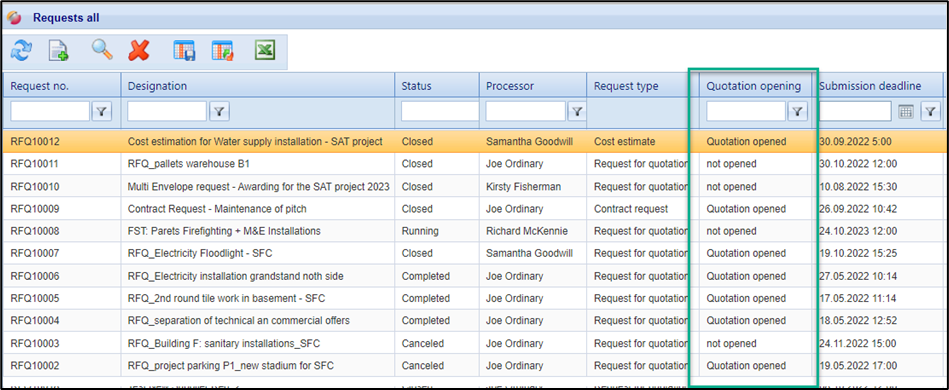Open filter funnel for Processor column
This screenshot has width=949, height=390.
577,111
